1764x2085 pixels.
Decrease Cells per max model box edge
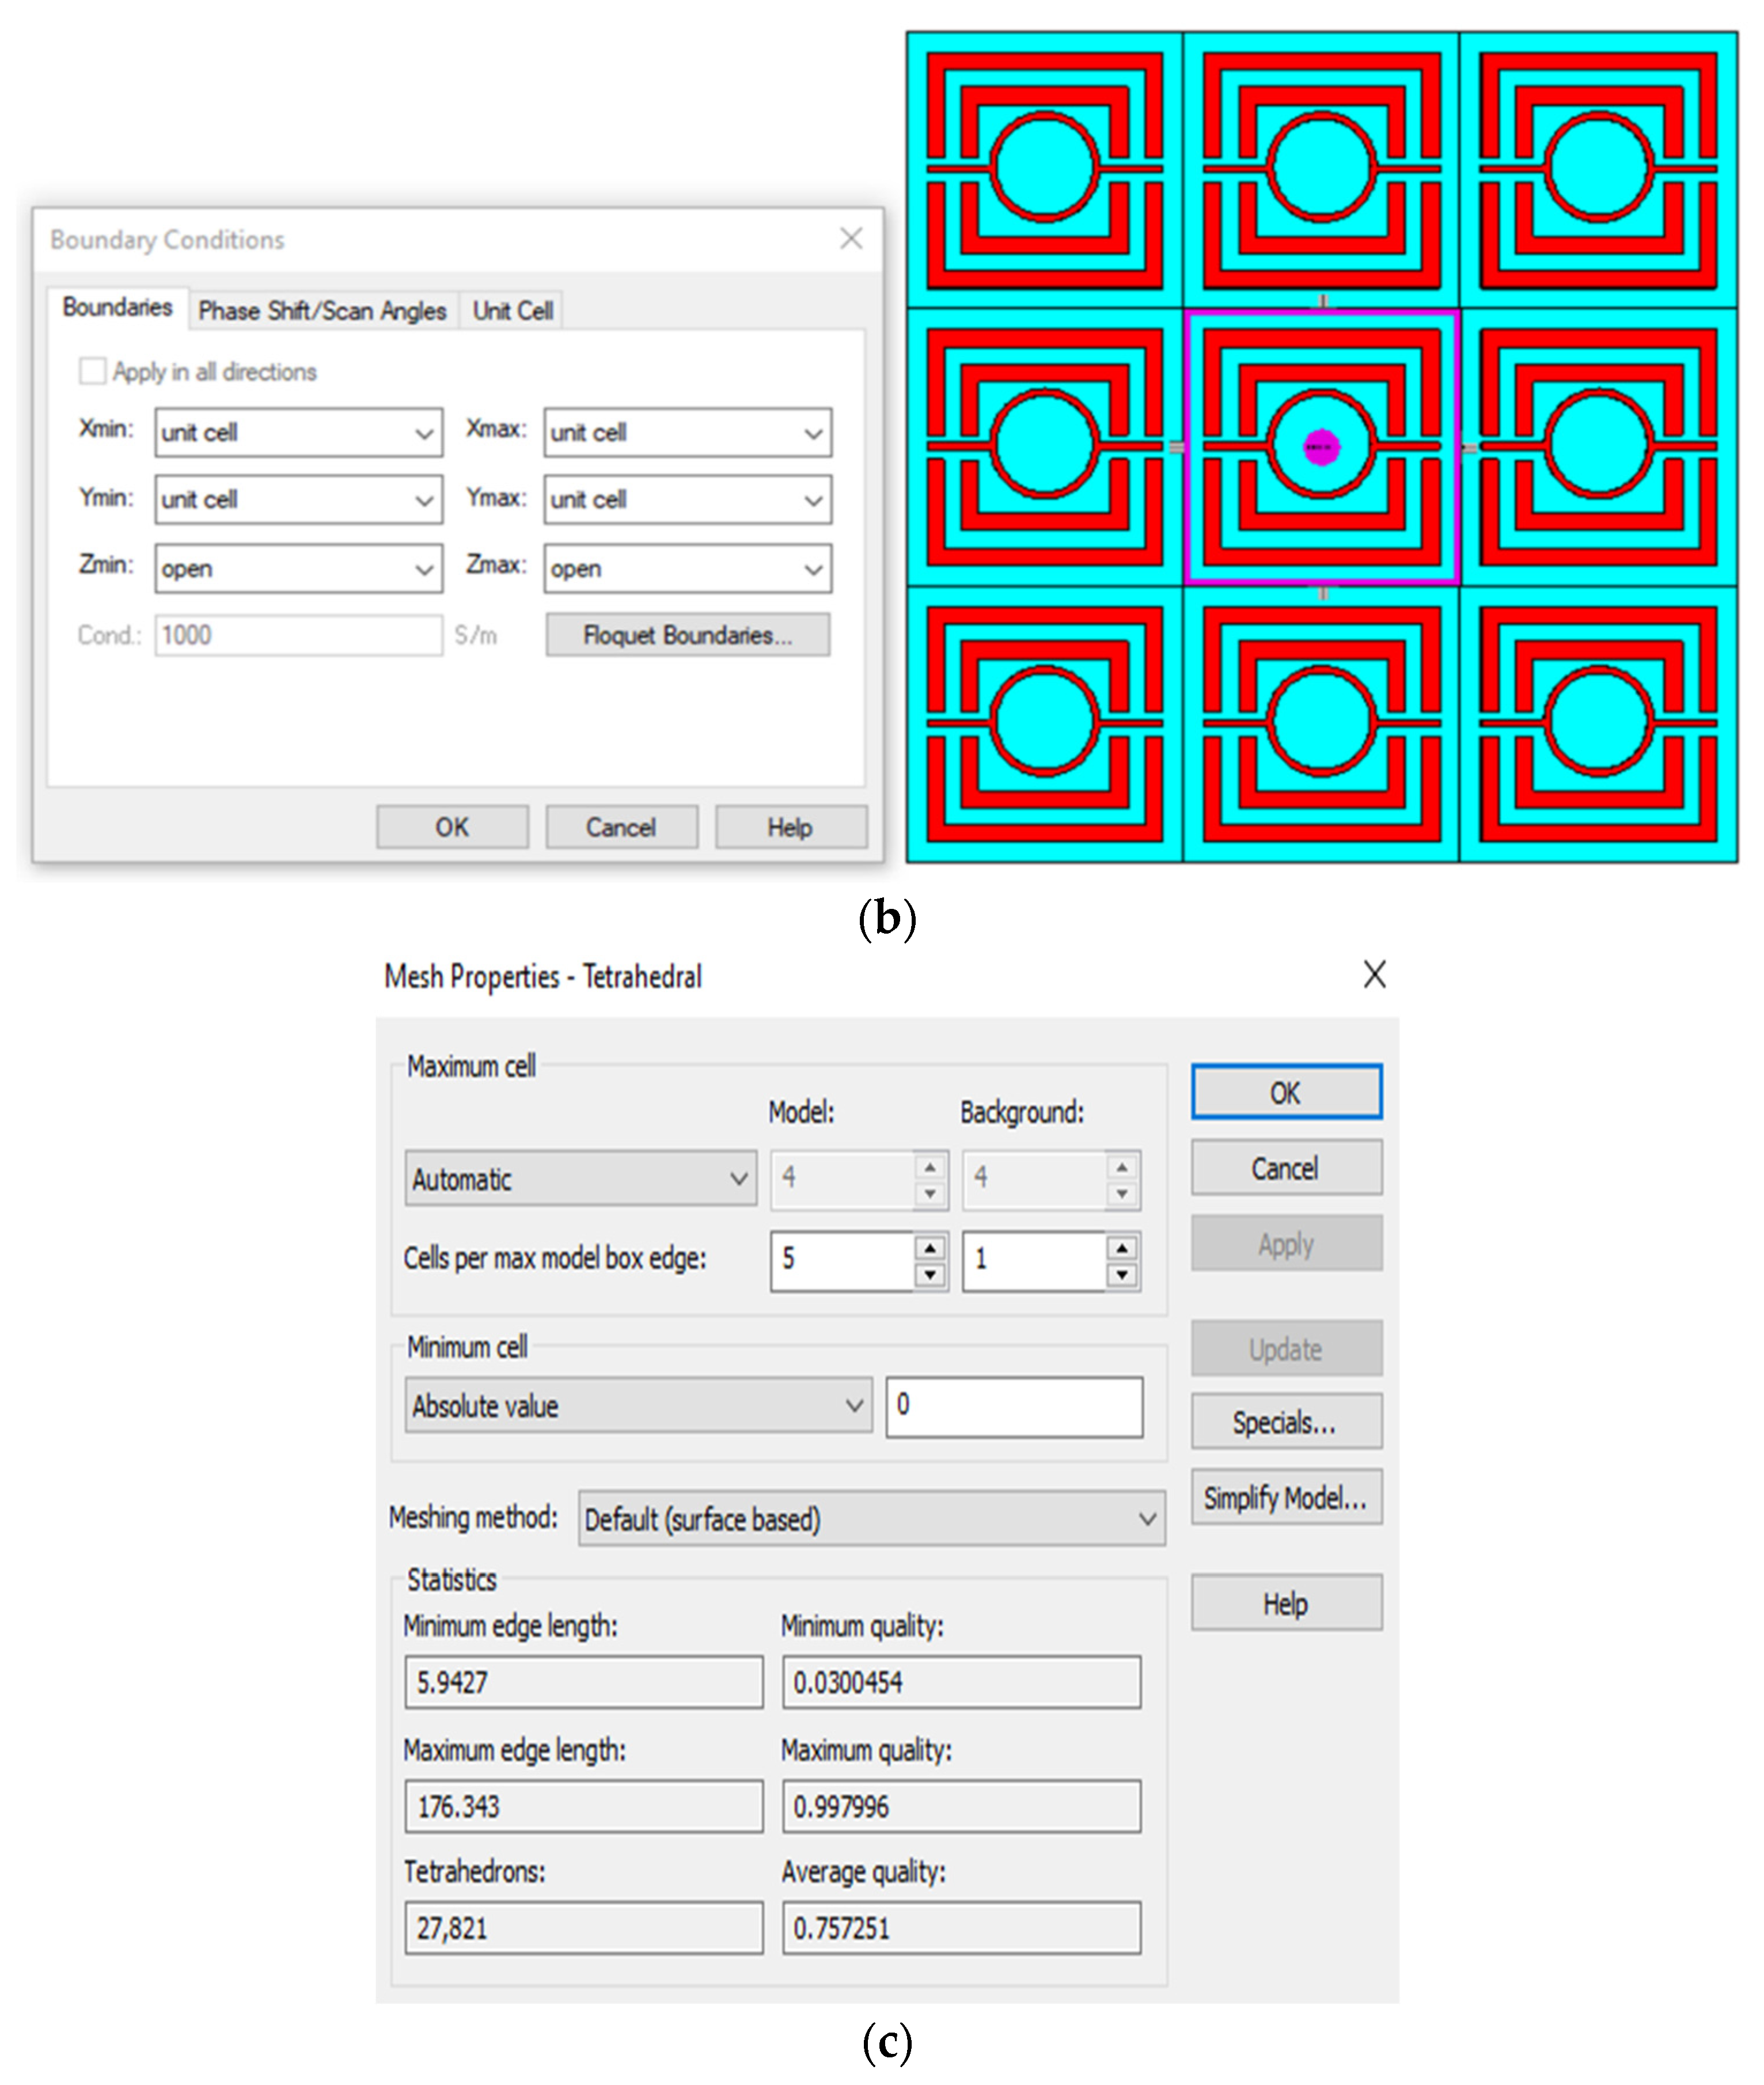coord(930,1275)
